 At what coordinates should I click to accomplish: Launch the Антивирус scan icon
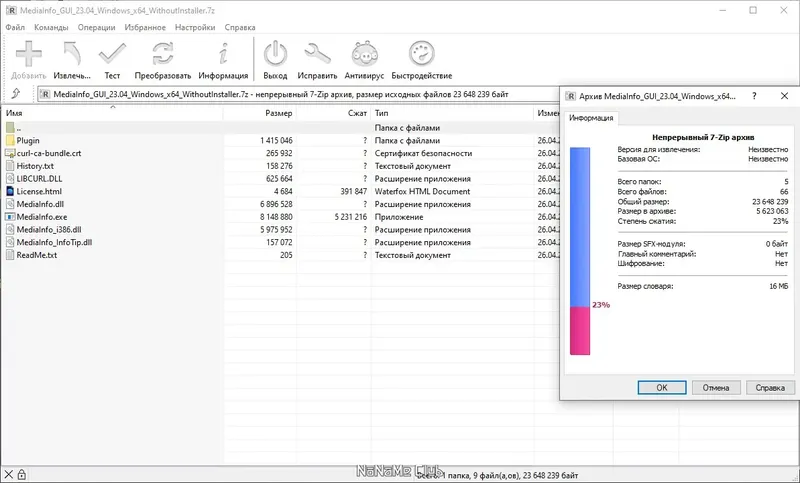364,54
